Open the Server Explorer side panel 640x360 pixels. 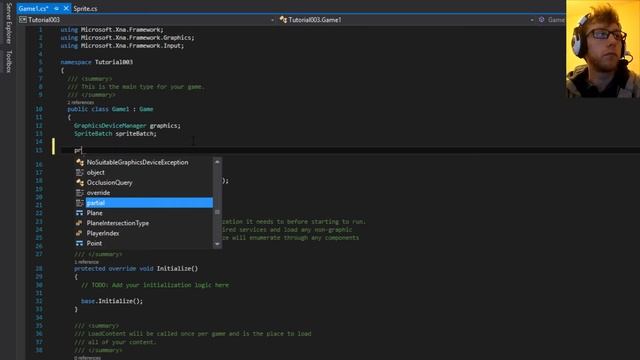point(9,24)
